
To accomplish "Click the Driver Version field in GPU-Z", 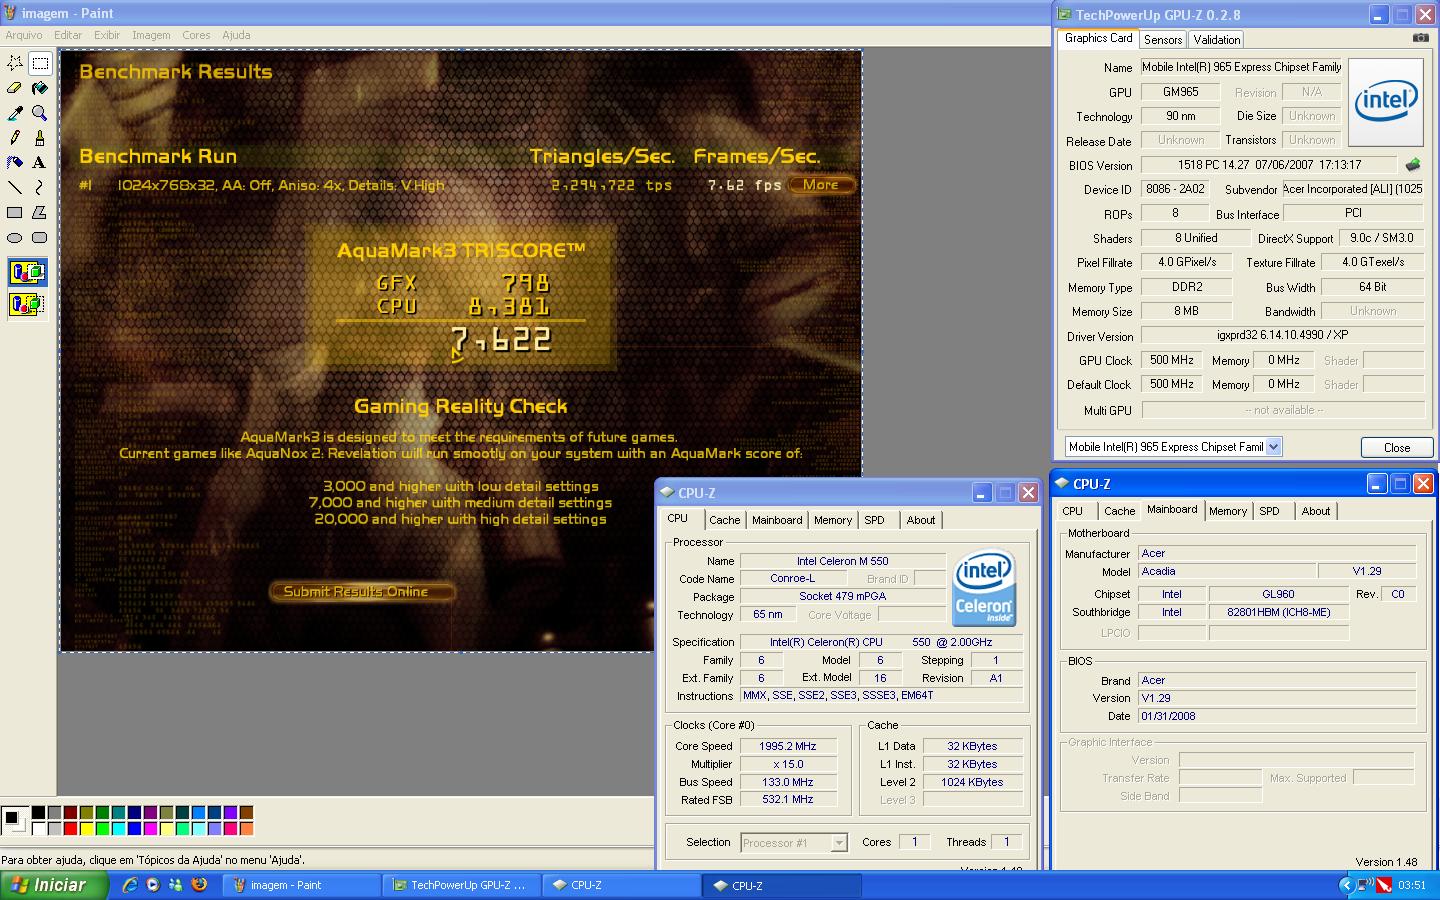I will pyautogui.click(x=1283, y=336).
